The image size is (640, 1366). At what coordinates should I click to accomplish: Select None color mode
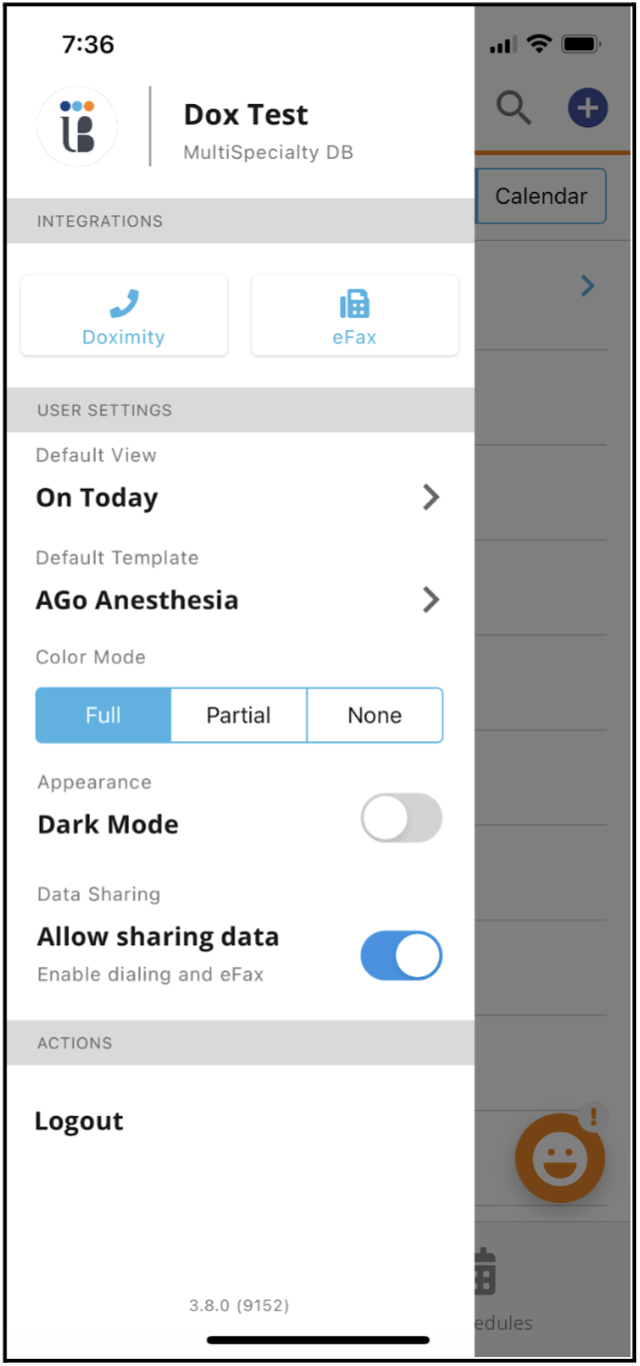click(x=374, y=715)
